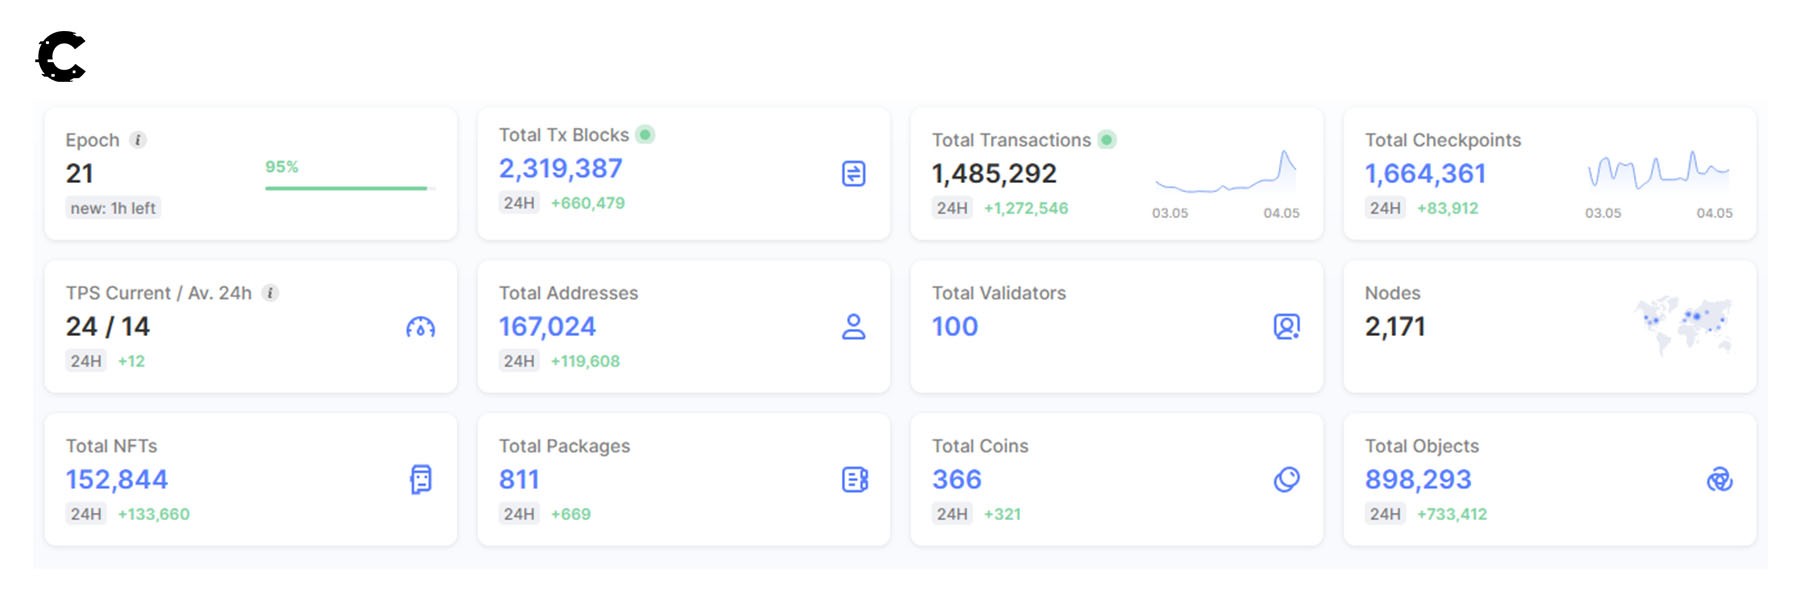Click the Epoch 95% progress bar
The height and width of the screenshot is (607, 1800).
(346, 188)
